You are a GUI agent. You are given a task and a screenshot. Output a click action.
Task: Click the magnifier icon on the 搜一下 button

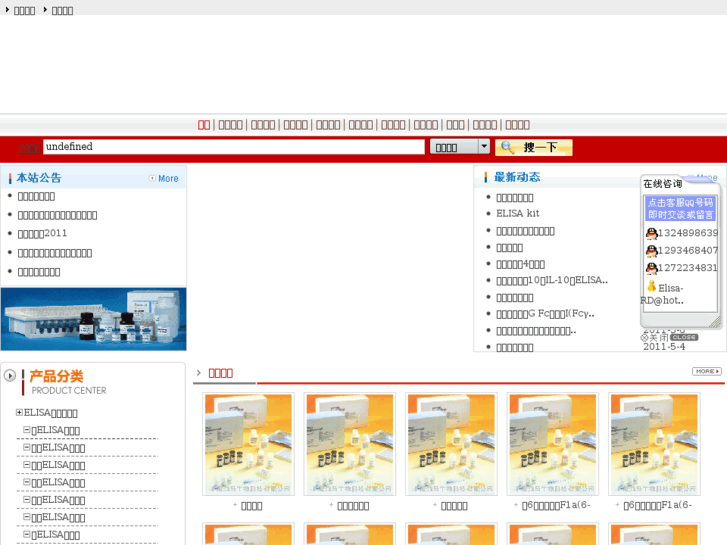[507, 147]
